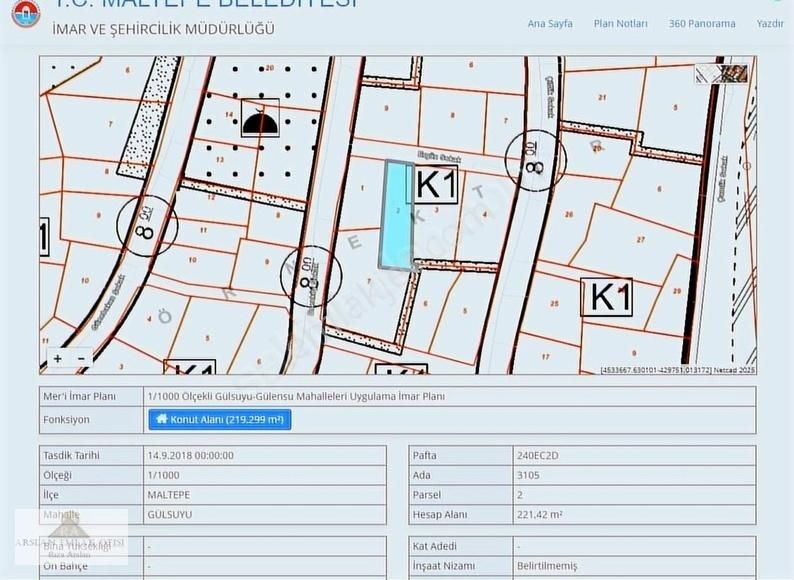Zoom out the map with minus button
Viewport: 794px width, 580px height.
[81, 359]
